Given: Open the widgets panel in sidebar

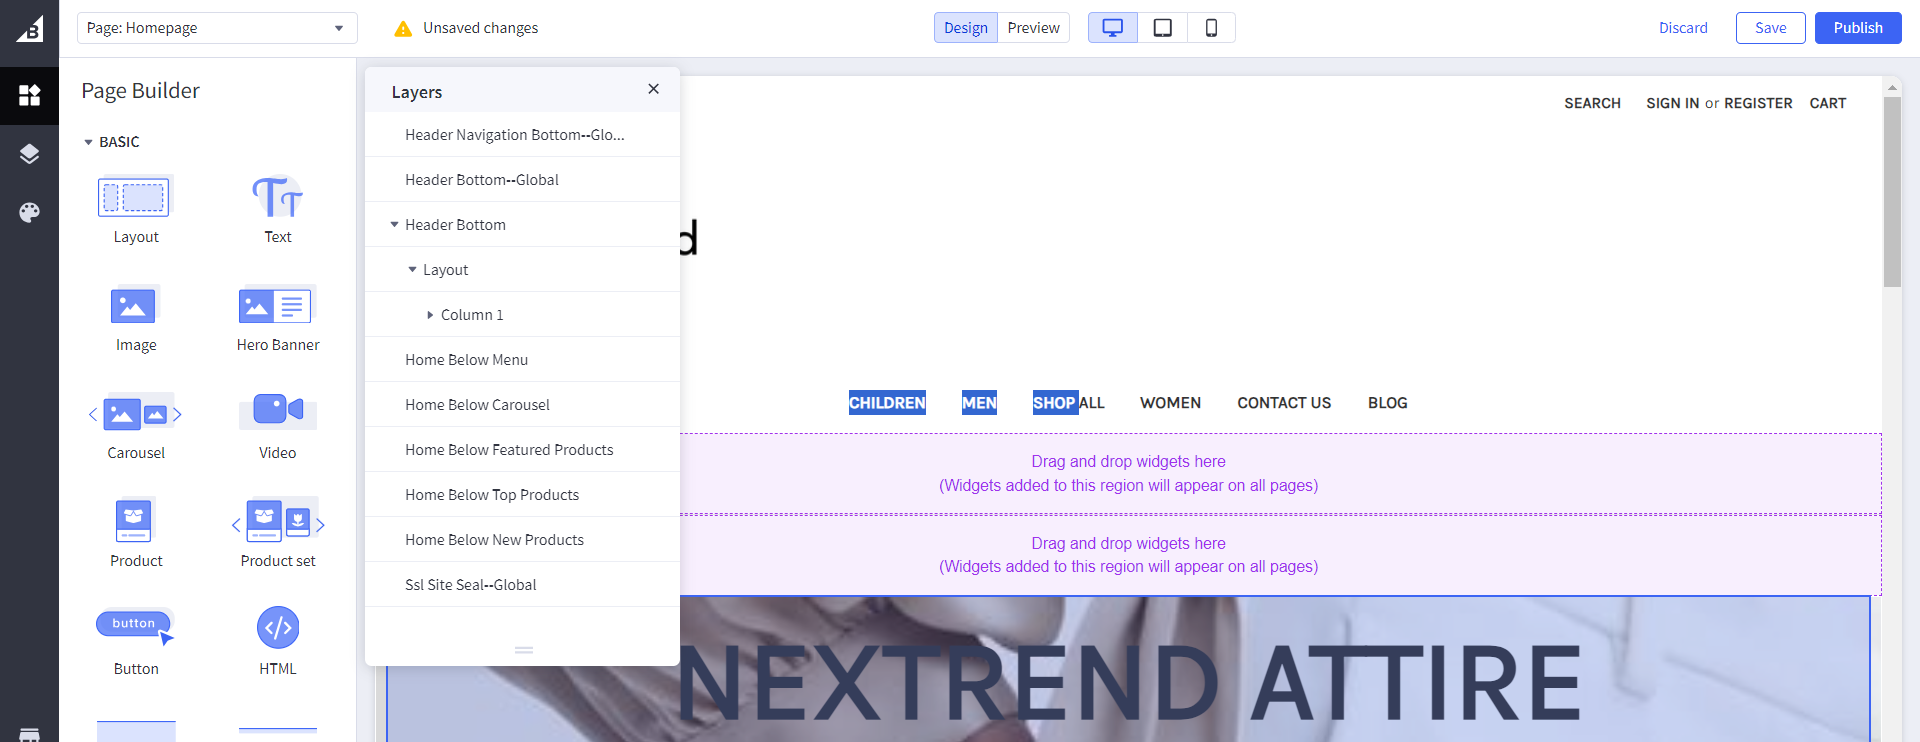Looking at the screenshot, I should 29,96.
